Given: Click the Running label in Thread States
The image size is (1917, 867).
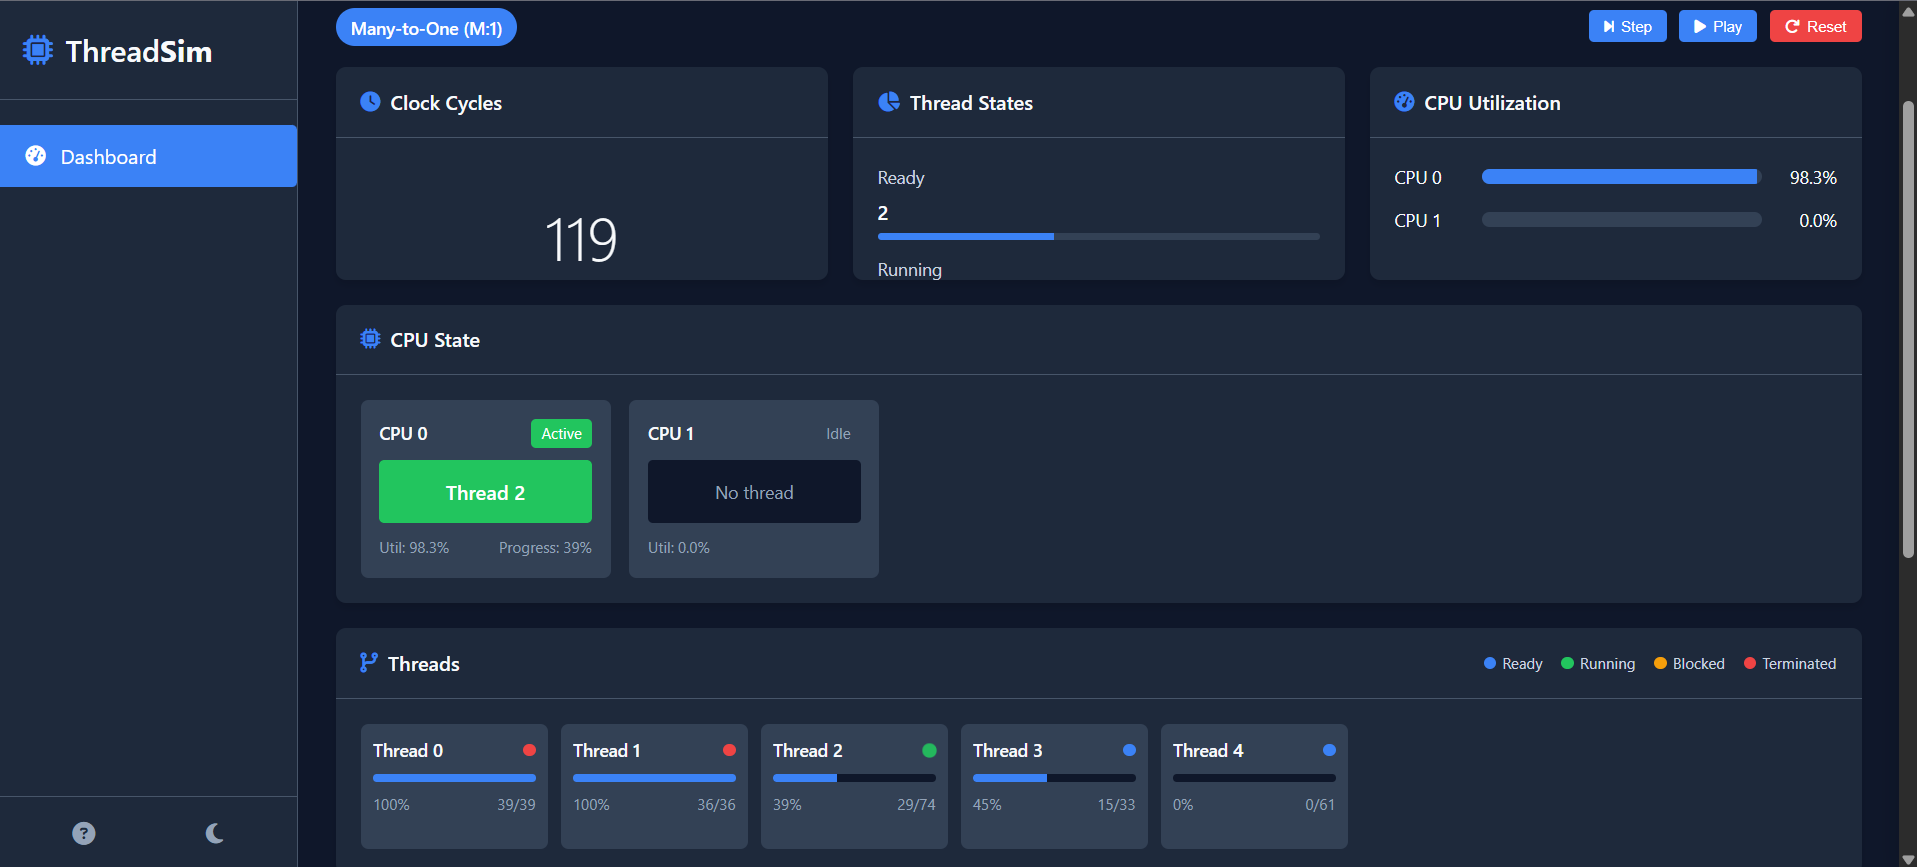Looking at the screenshot, I should [909, 269].
